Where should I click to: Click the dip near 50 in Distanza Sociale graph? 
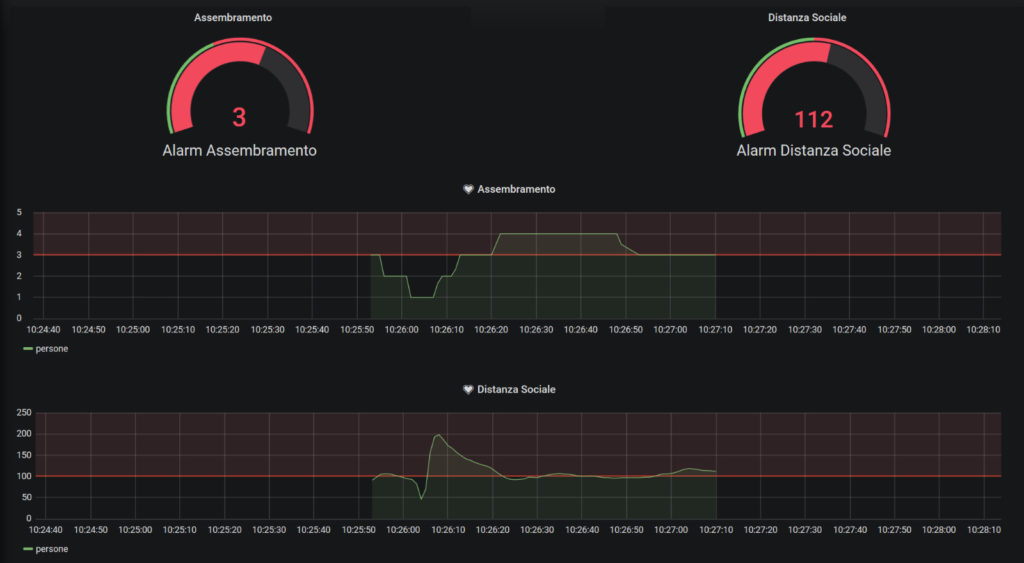click(421, 498)
